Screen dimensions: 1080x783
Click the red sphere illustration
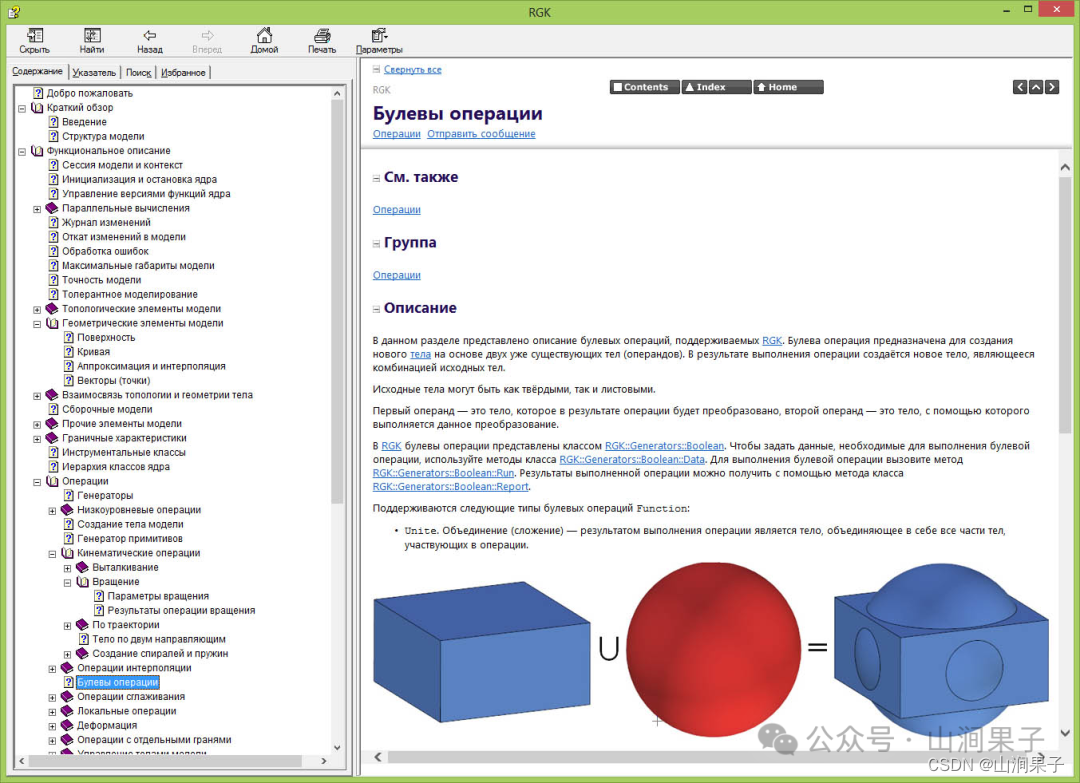click(x=713, y=649)
